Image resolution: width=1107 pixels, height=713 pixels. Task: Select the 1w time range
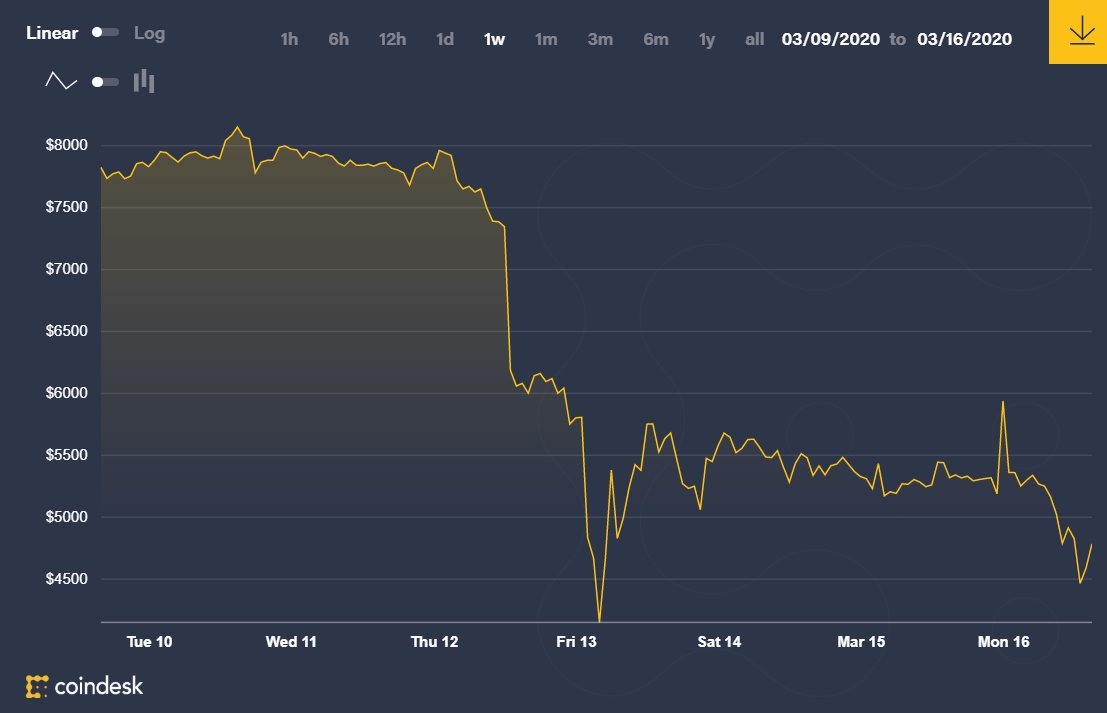[494, 39]
